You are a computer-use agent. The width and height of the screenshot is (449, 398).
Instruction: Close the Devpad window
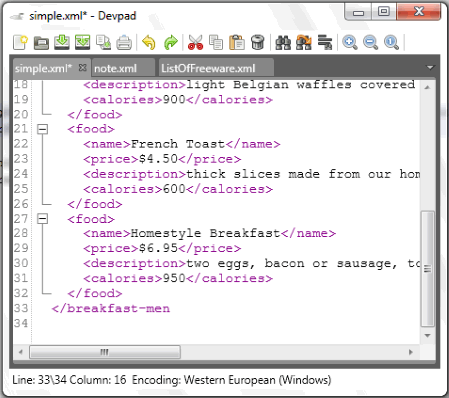419,12
